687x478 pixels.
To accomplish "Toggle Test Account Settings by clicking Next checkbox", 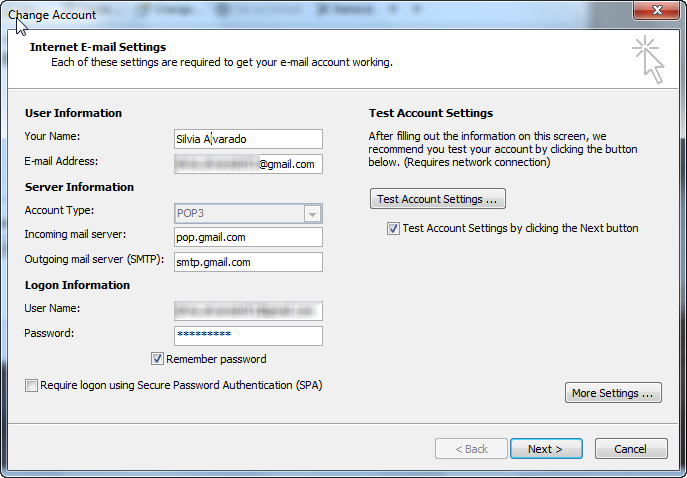I will click(394, 228).
